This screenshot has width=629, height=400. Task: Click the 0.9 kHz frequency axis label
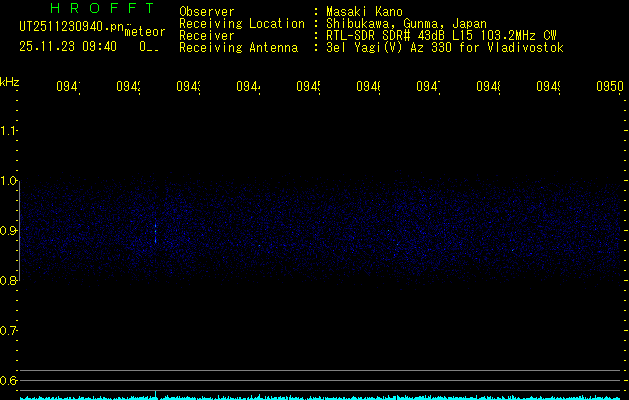click(x=9, y=230)
